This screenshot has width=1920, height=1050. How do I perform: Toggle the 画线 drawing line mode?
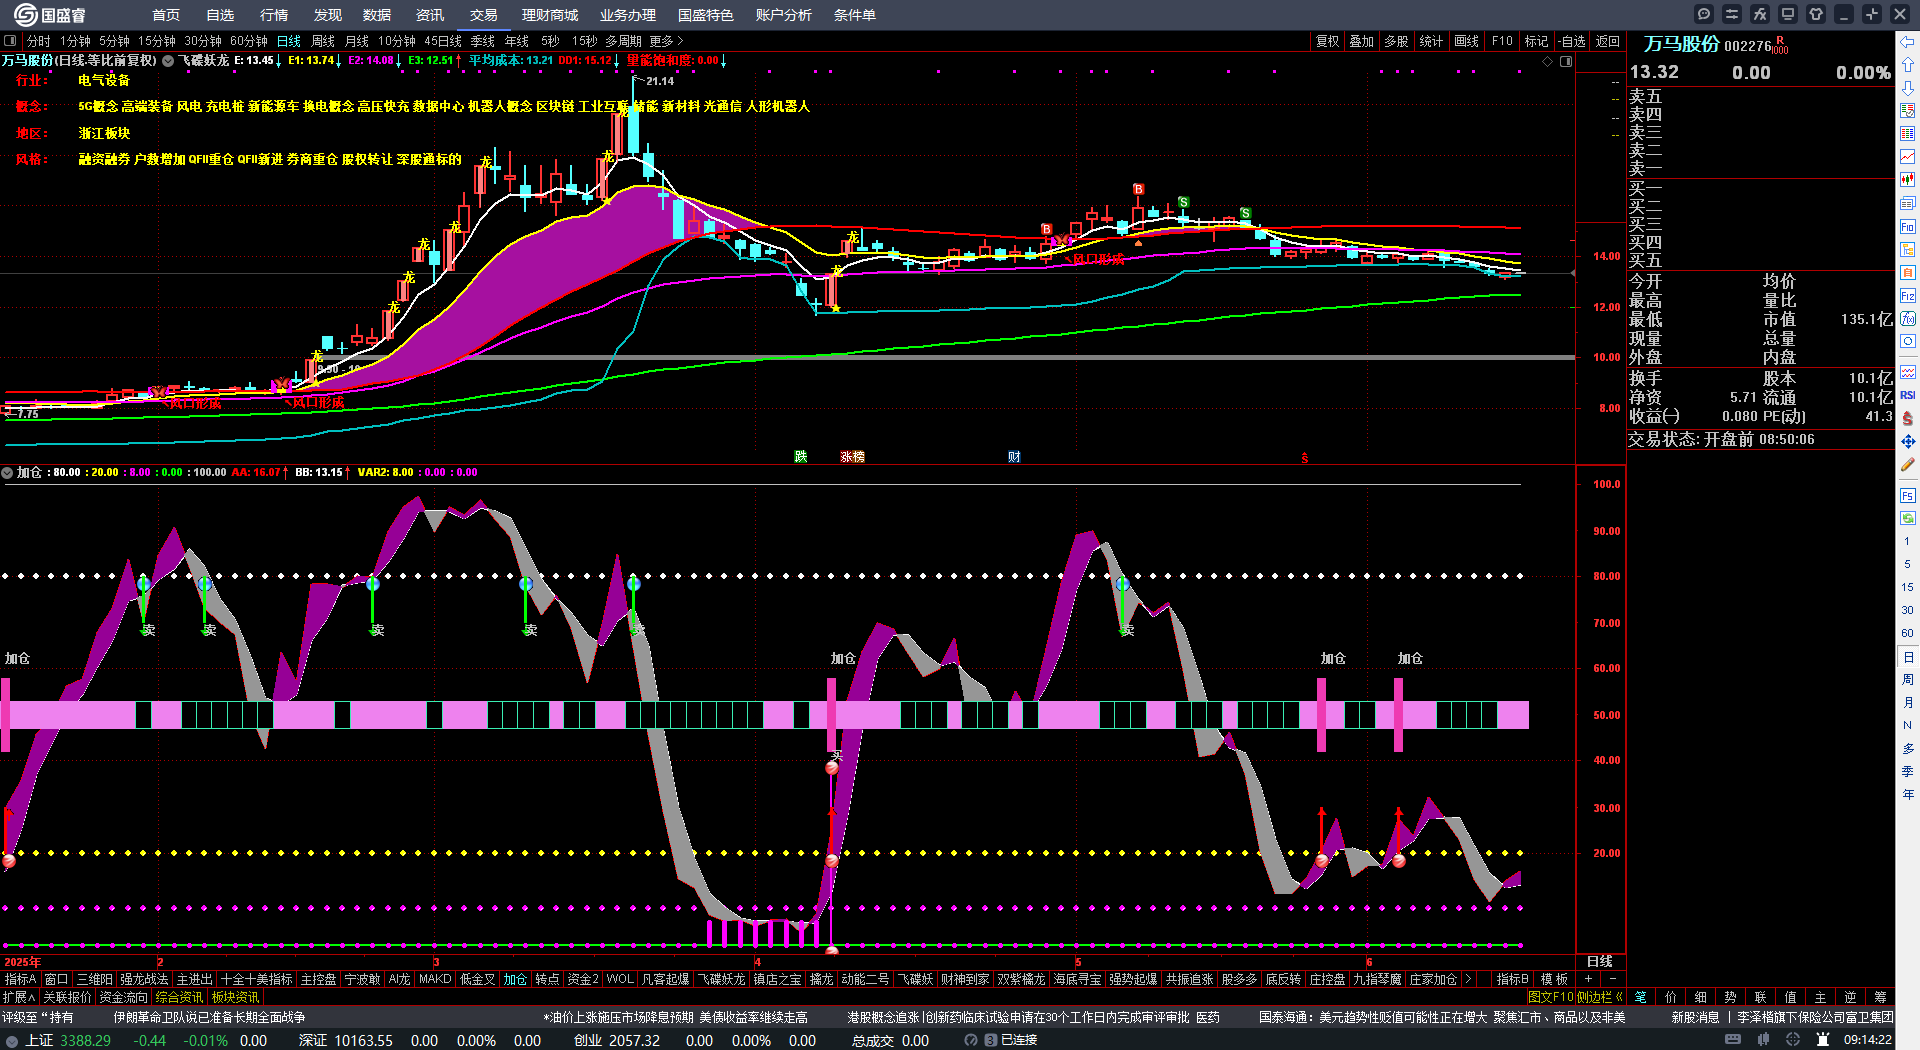[1466, 41]
